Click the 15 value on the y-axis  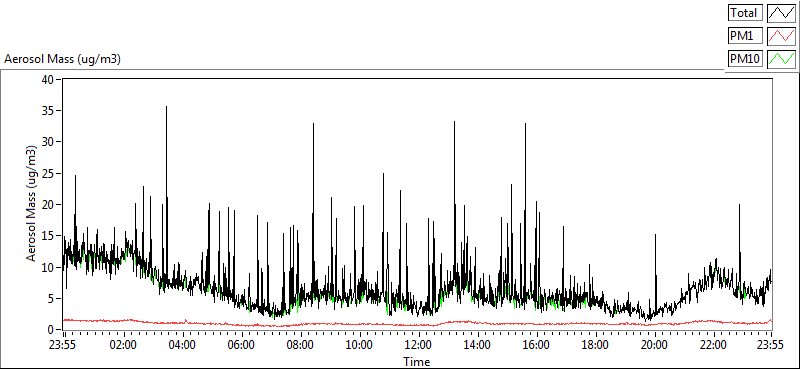pos(49,236)
